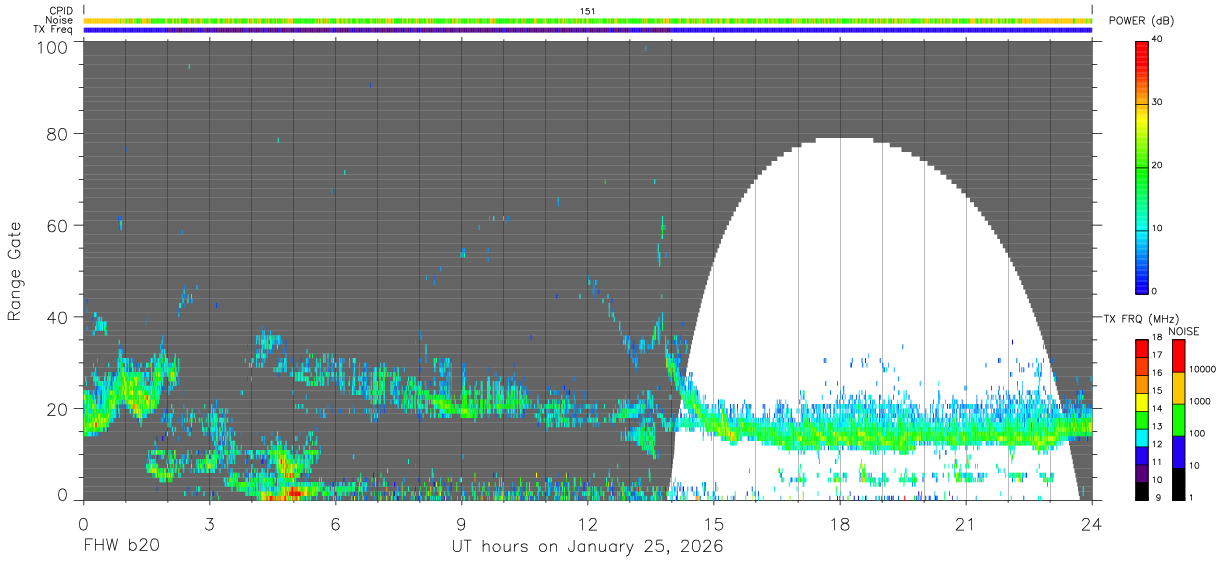Click the blue TX Freq strip above plot
1228x567 pixels.
coord(588,30)
